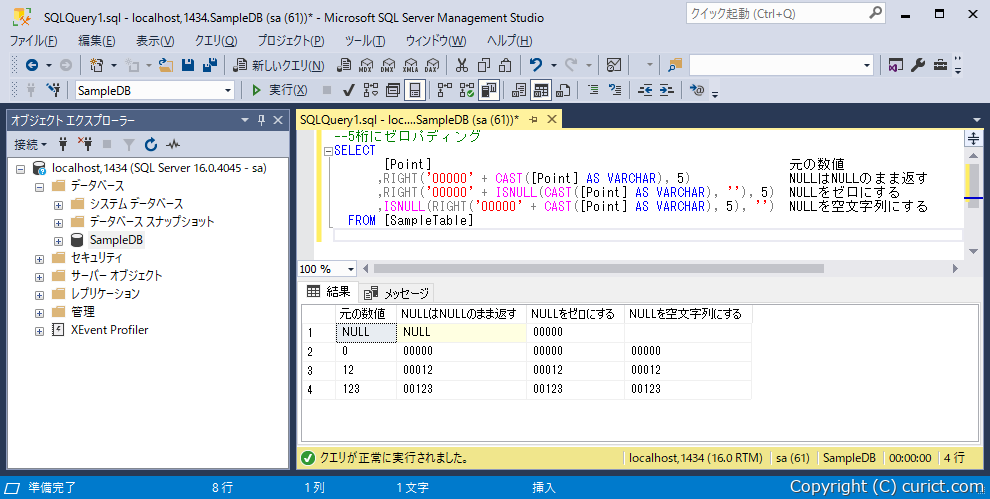Switch to Results to File mode
The image size is (990, 499).
click(563, 90)
